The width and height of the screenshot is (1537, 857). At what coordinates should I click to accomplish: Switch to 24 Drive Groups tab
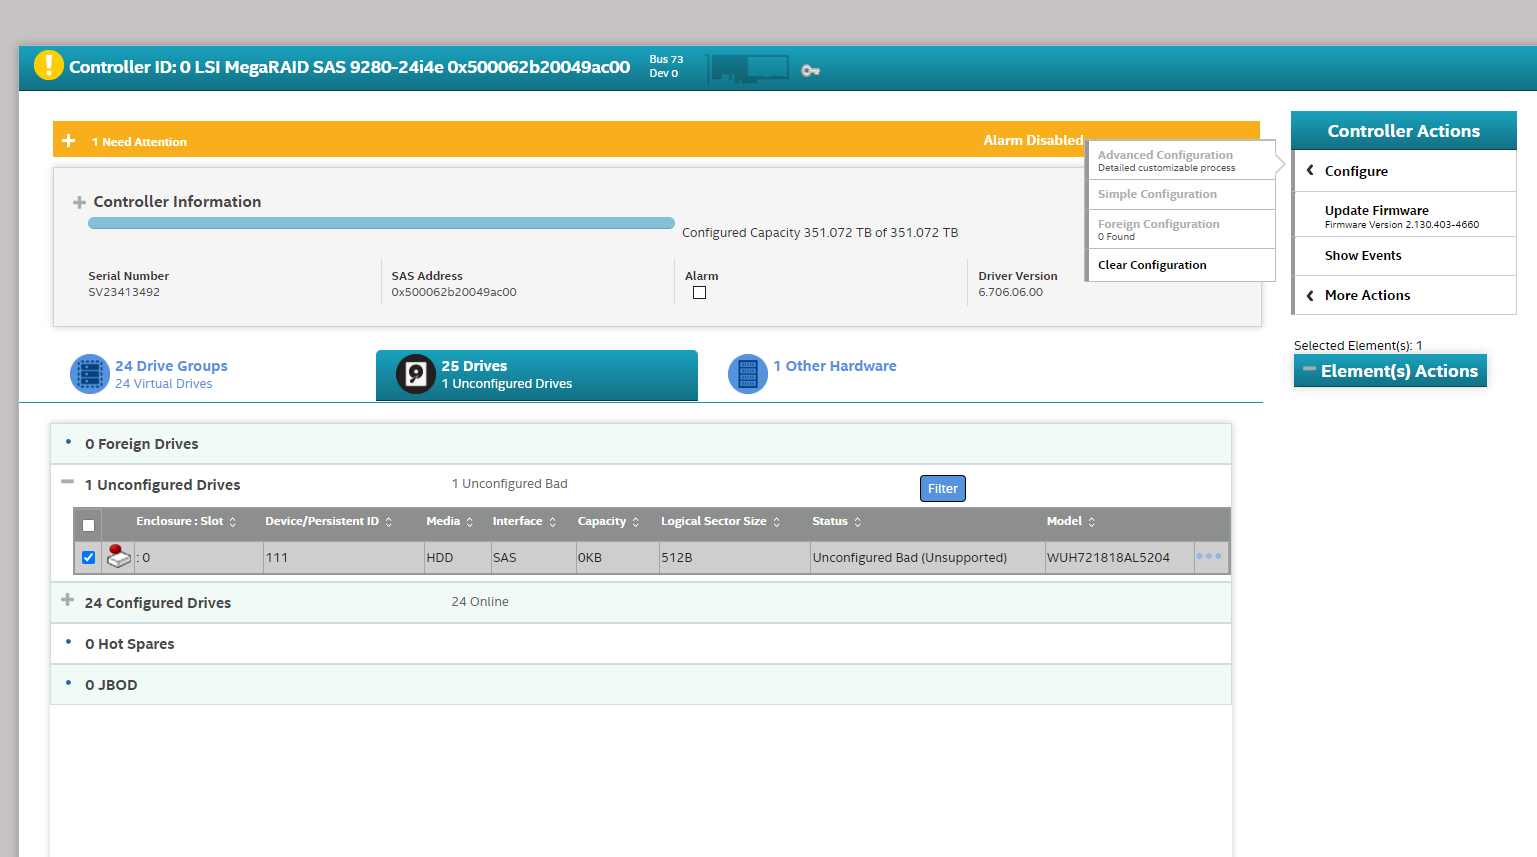(x=149, y=374)
